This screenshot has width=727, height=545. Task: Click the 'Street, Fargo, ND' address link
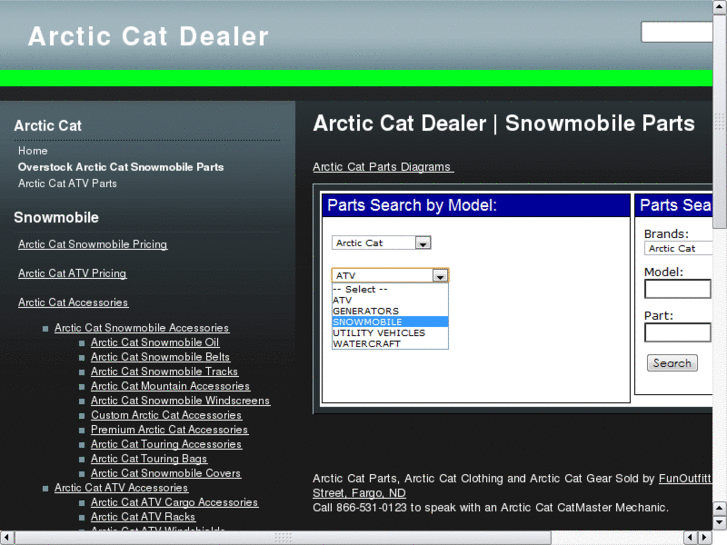(359, 493)
